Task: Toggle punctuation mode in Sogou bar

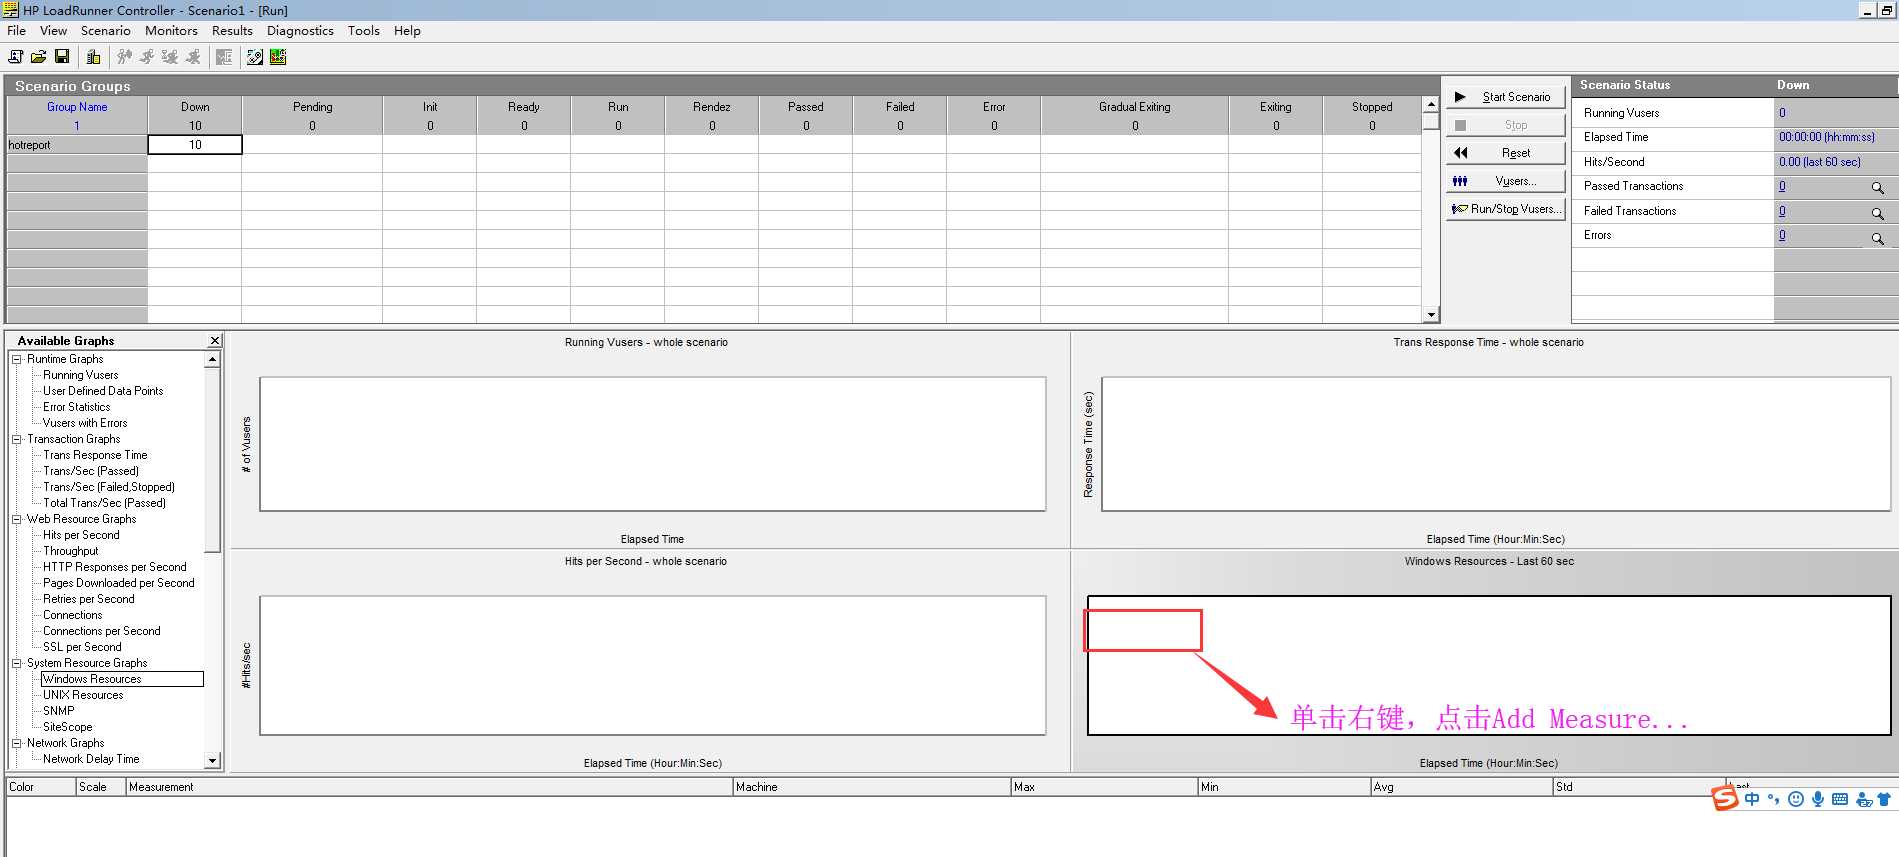Action: pyautogui.click(x=1774, y=799)
